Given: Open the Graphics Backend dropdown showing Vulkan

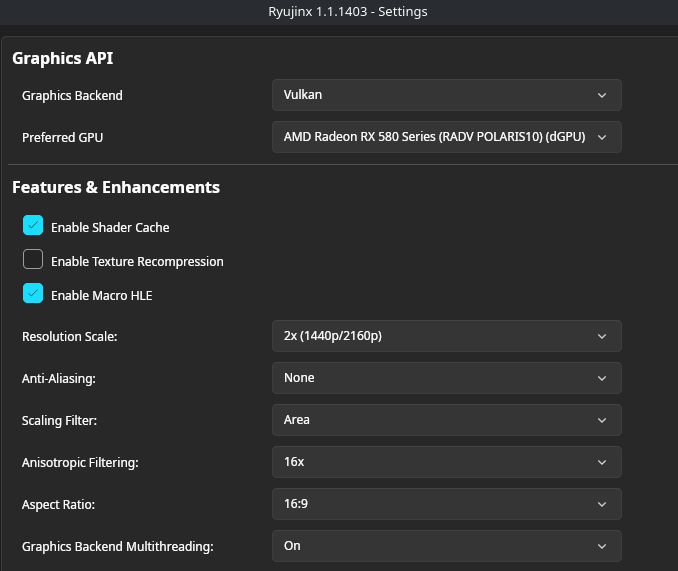Looking at the screenshot, I should pyautogui.click(x=446, y=95).
